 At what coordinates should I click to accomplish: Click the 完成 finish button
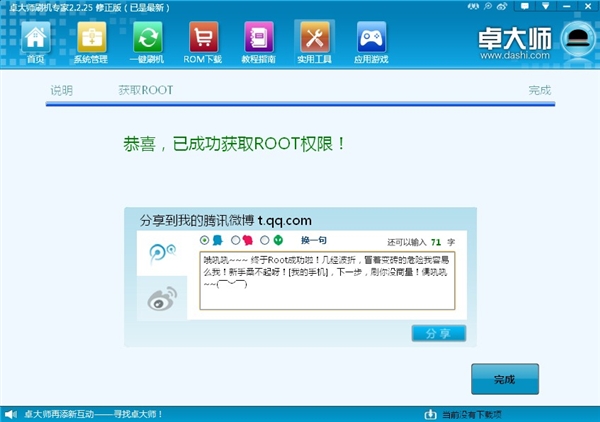[505, 379]
